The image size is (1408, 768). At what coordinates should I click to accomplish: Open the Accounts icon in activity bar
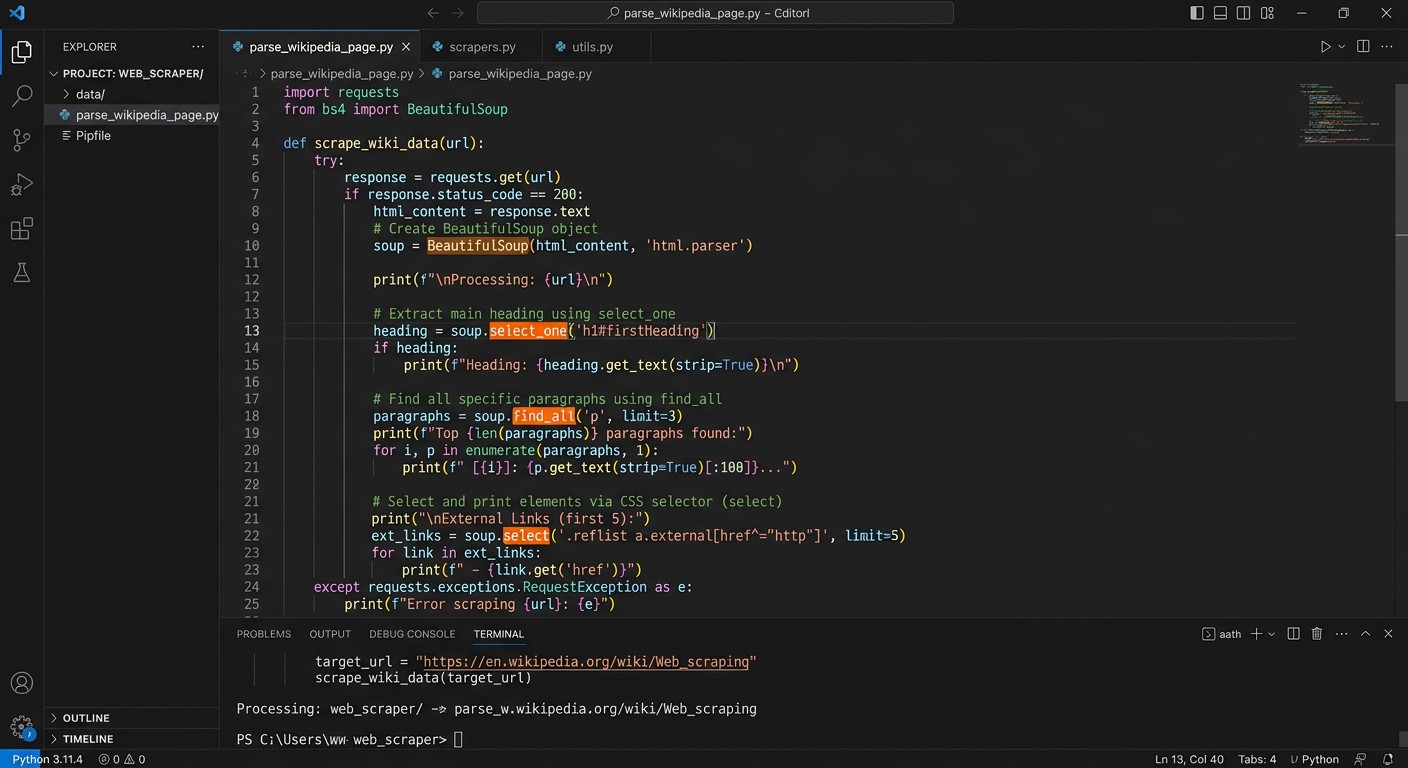21,684
